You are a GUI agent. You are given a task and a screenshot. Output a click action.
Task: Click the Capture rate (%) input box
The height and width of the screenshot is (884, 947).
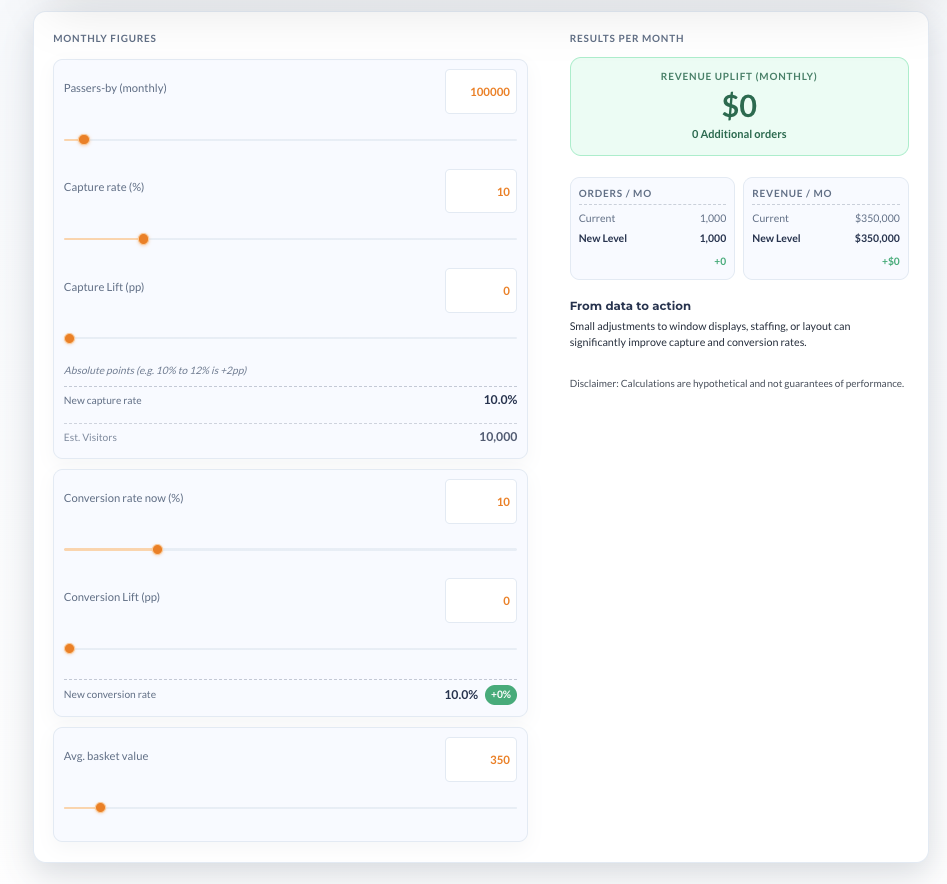click(480, 191)
